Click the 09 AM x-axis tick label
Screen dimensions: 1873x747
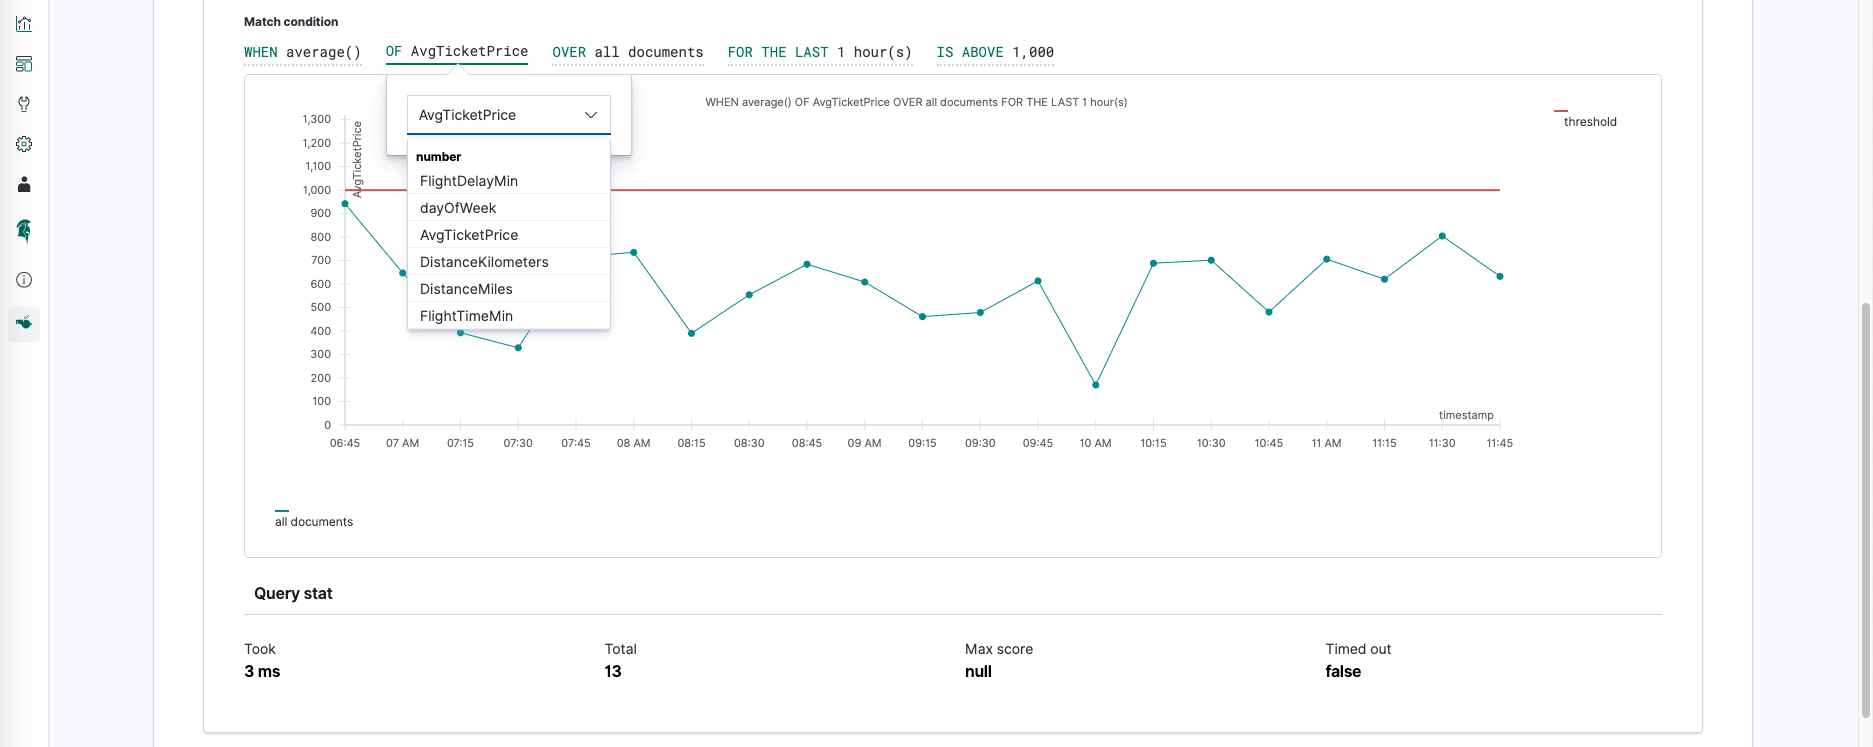865,443
